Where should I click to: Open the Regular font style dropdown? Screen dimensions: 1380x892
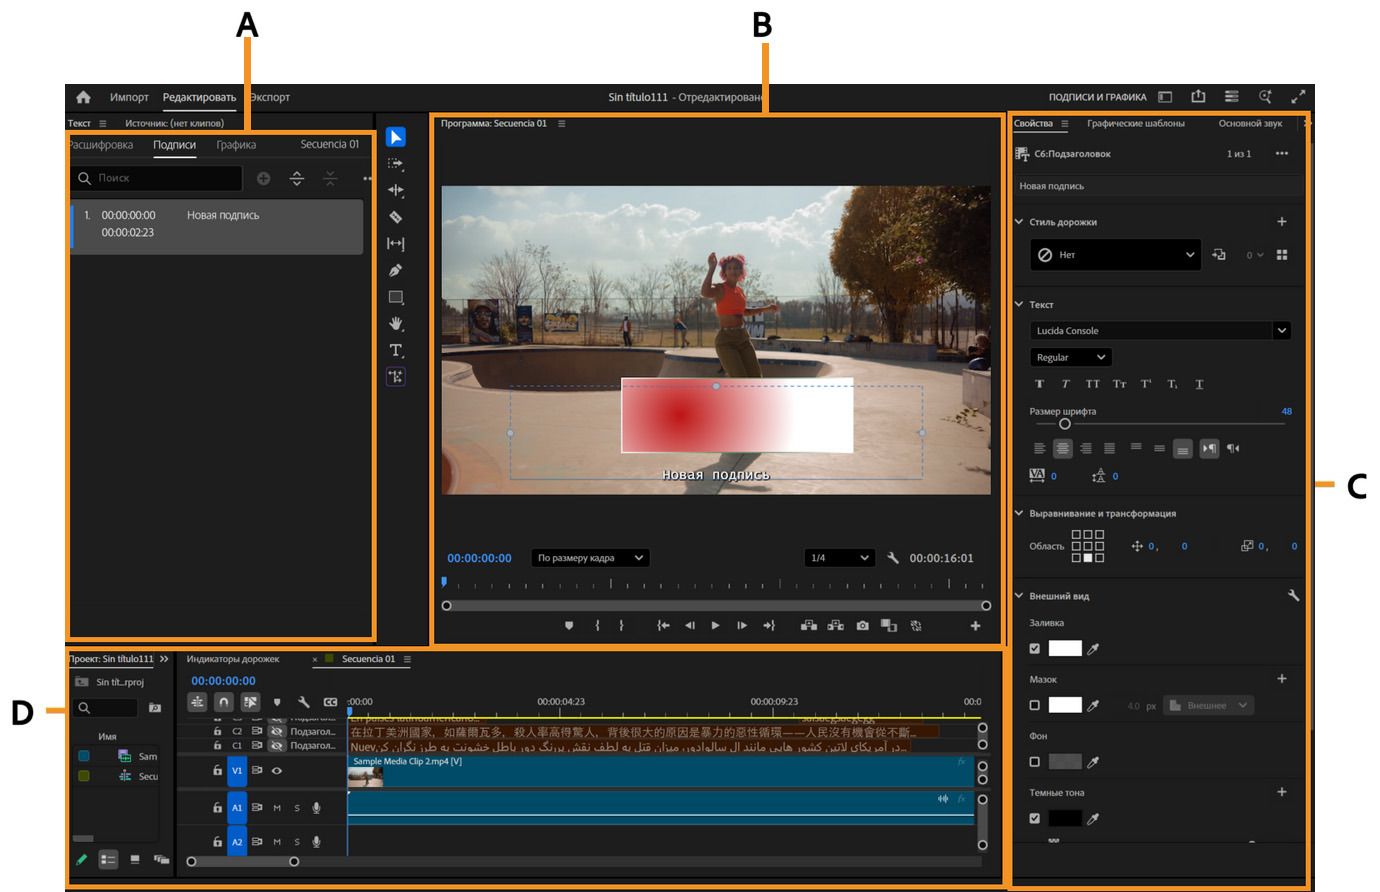[x=1070, y=357]
